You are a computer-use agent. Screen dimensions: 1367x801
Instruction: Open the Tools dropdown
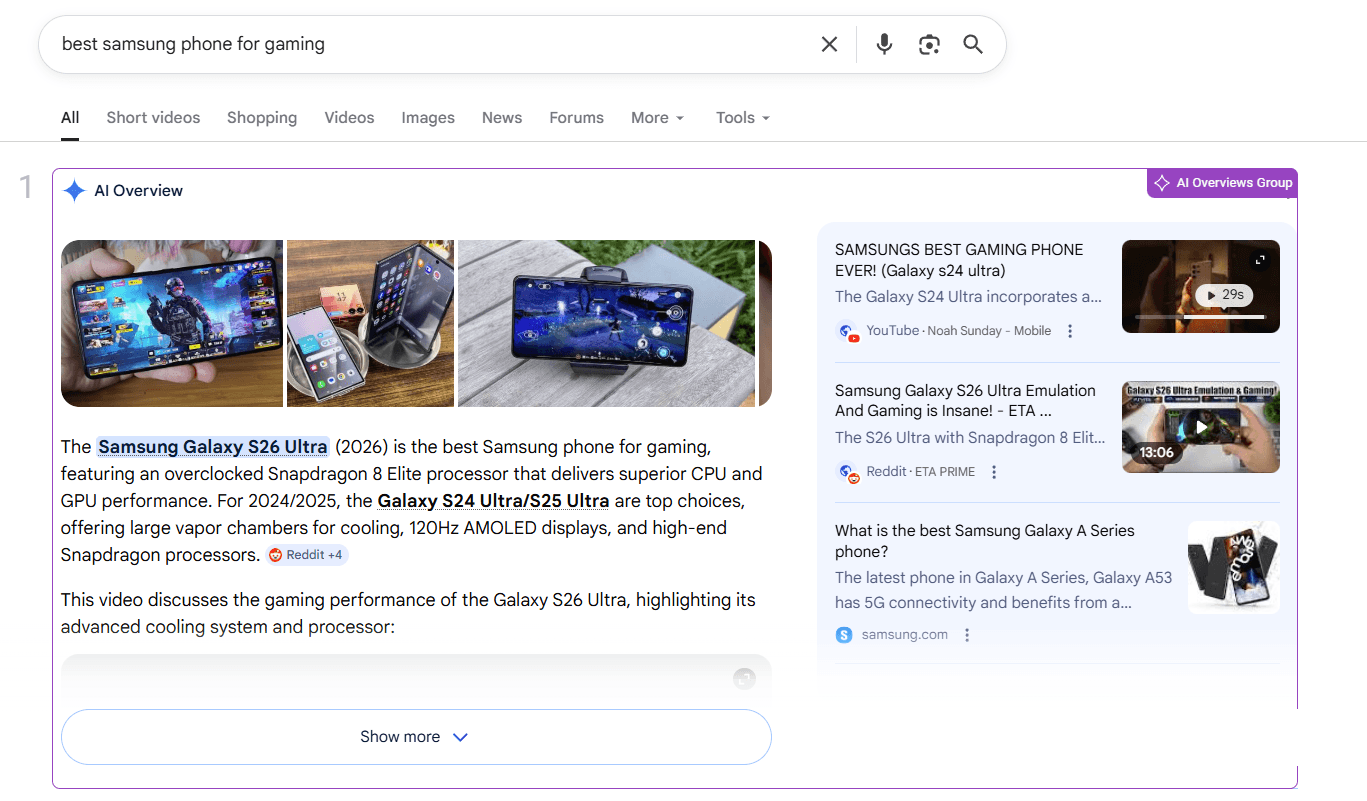tap(741, 117)
